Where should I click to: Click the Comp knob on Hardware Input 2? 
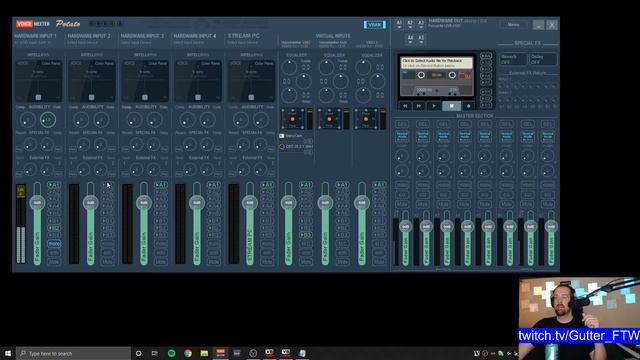click(x=81, y=120)
